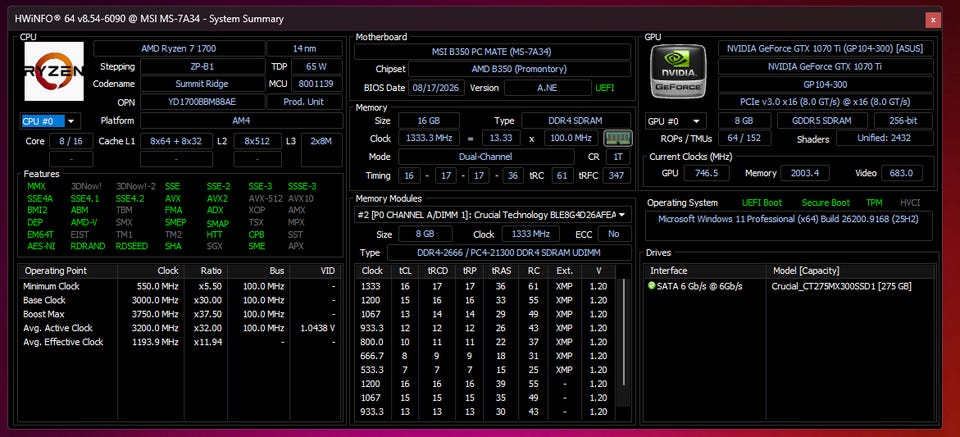Click the AMD B350 (Promontory) chipset field

519,69
